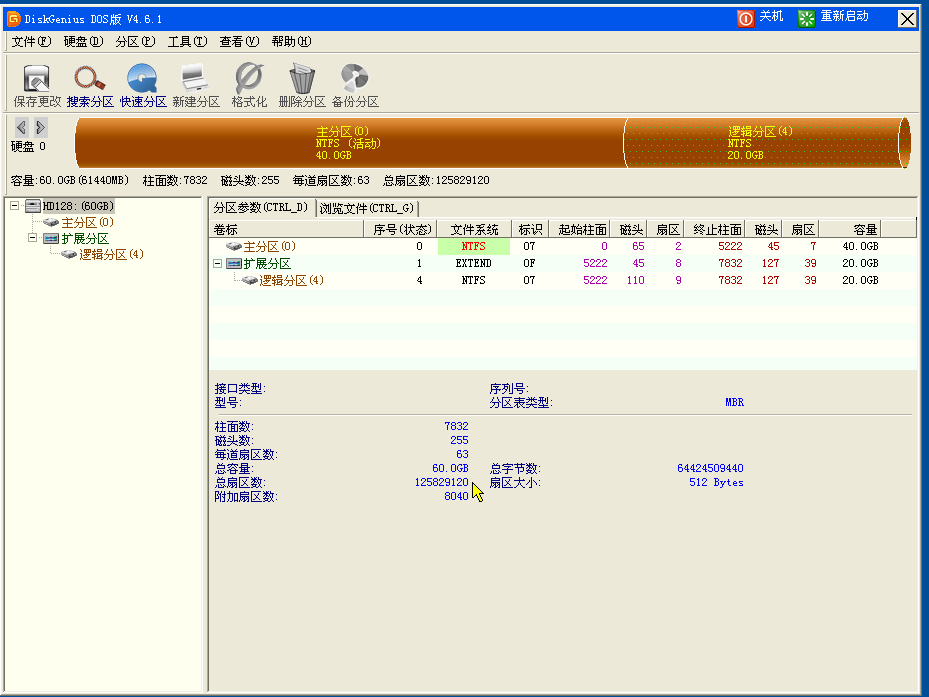Click hard disk icon beside HD128 in tree
The height and width of the screenshot is (697, 929).
33,206
